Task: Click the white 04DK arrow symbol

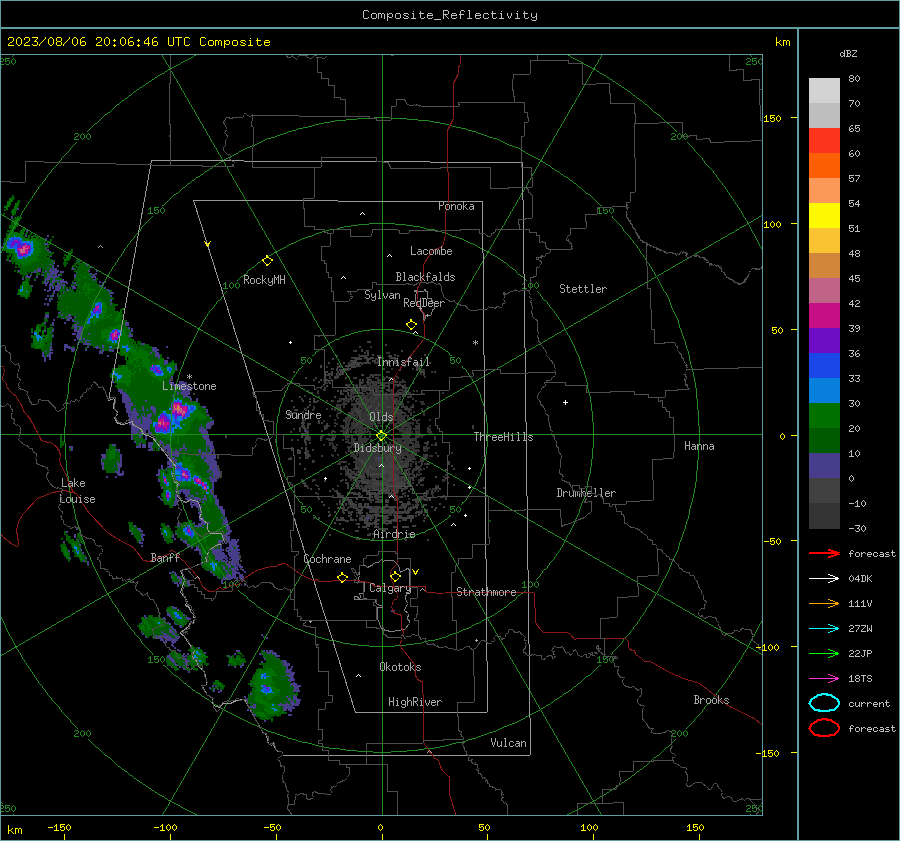Action: [x=824, y=578]
